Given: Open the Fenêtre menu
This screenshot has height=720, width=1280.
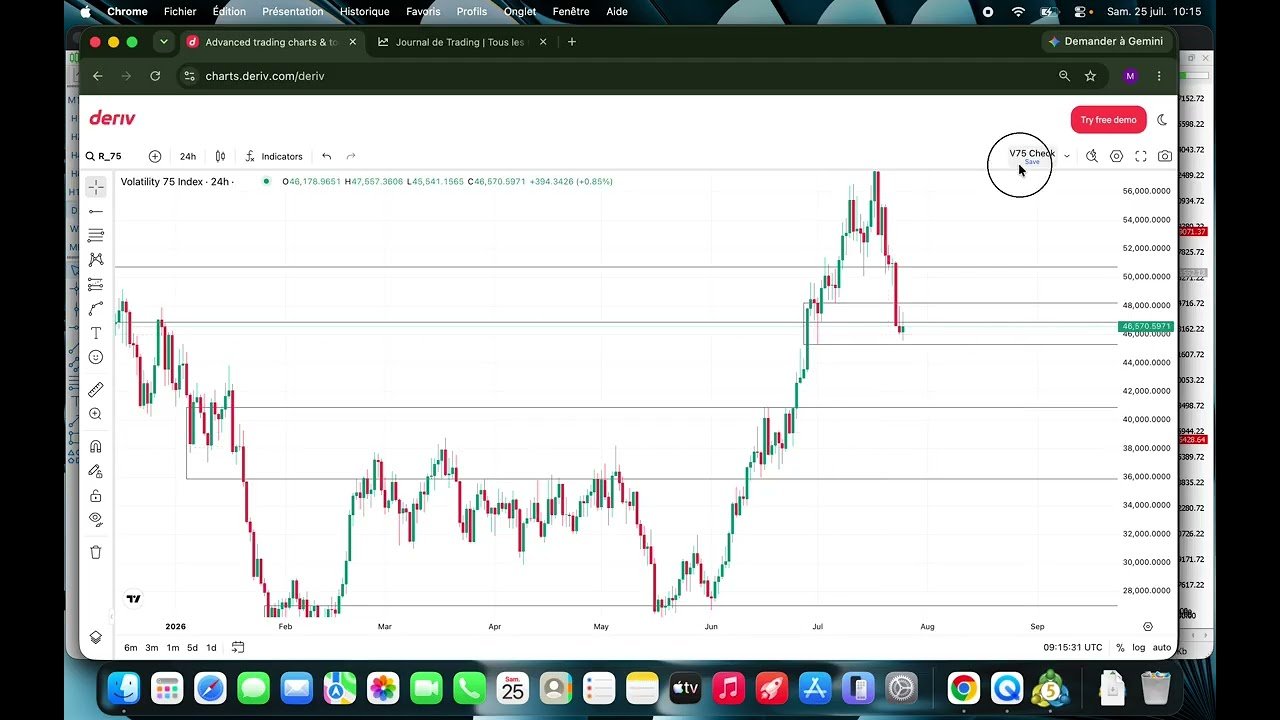Looking at the screenshot, I should coord(571,12).
